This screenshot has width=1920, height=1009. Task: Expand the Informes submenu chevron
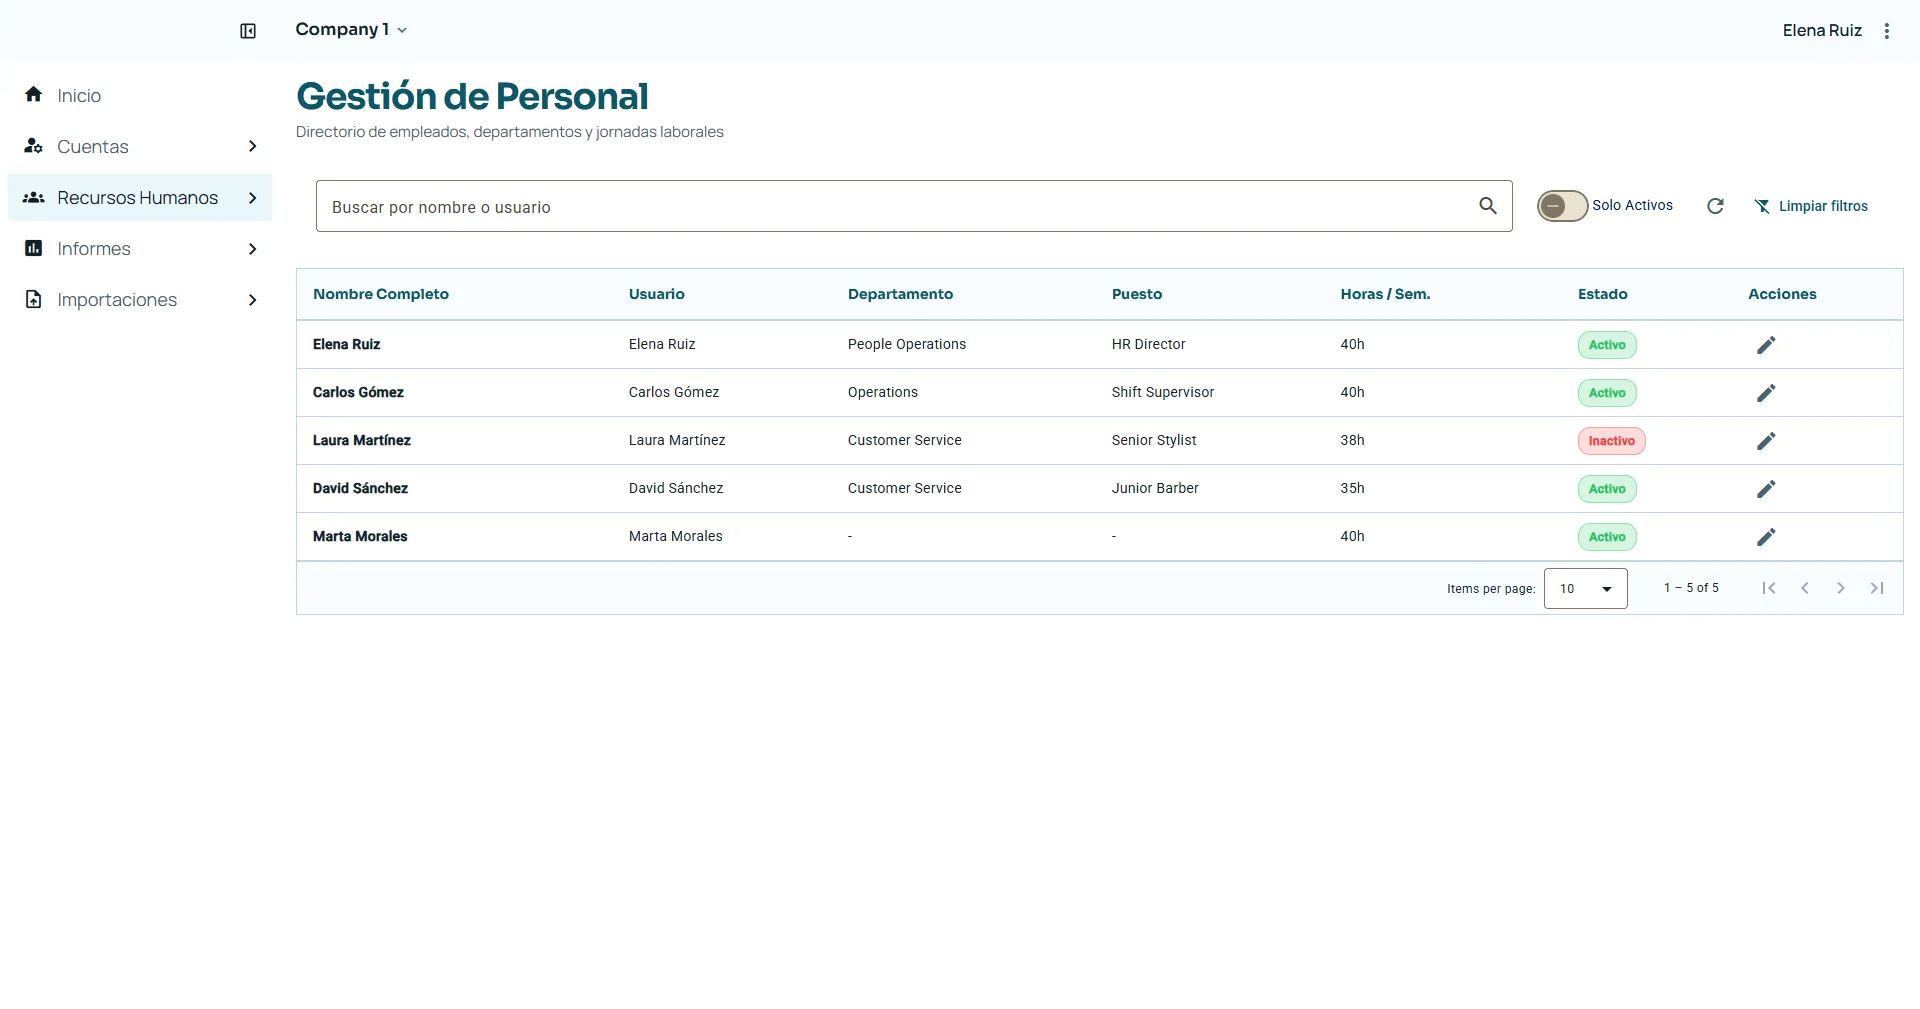[x=252, y=249]
